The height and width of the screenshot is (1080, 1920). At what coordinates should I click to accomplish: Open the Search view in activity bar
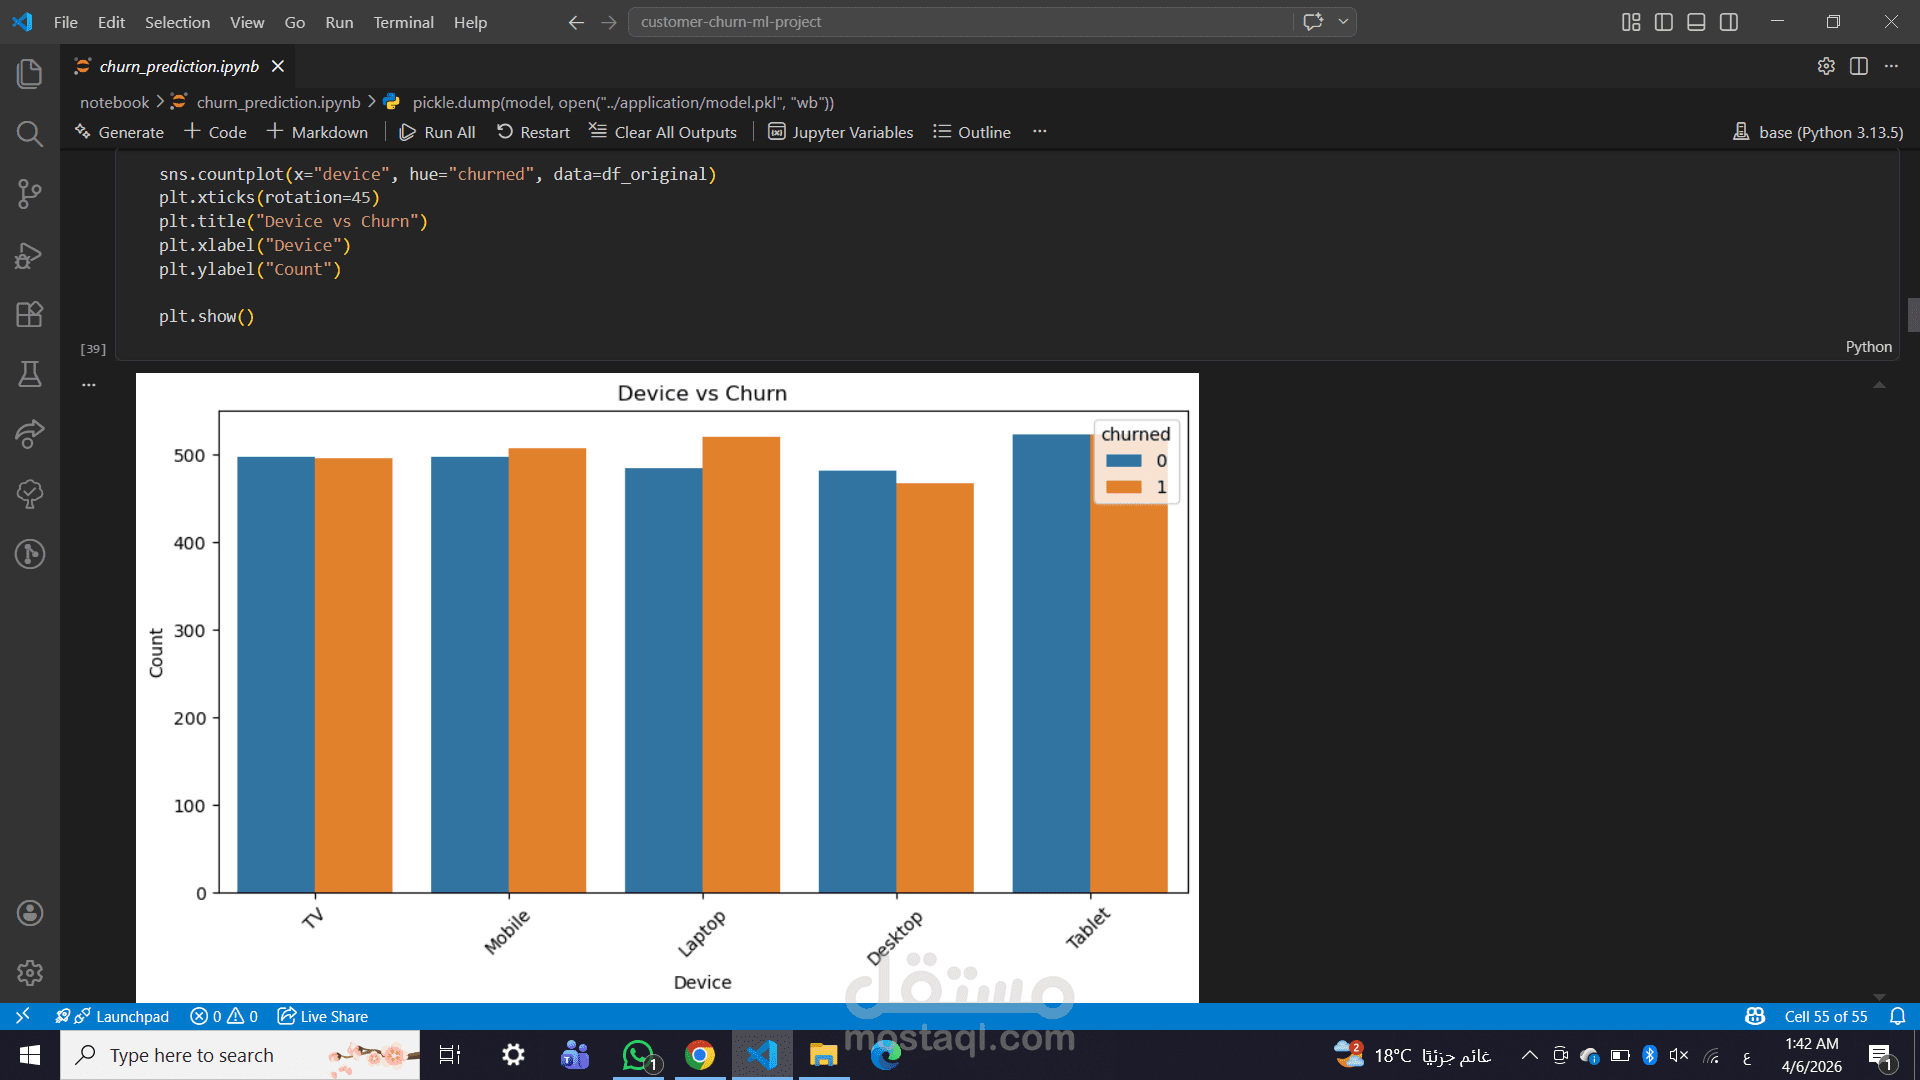click(x=29, y=133)
